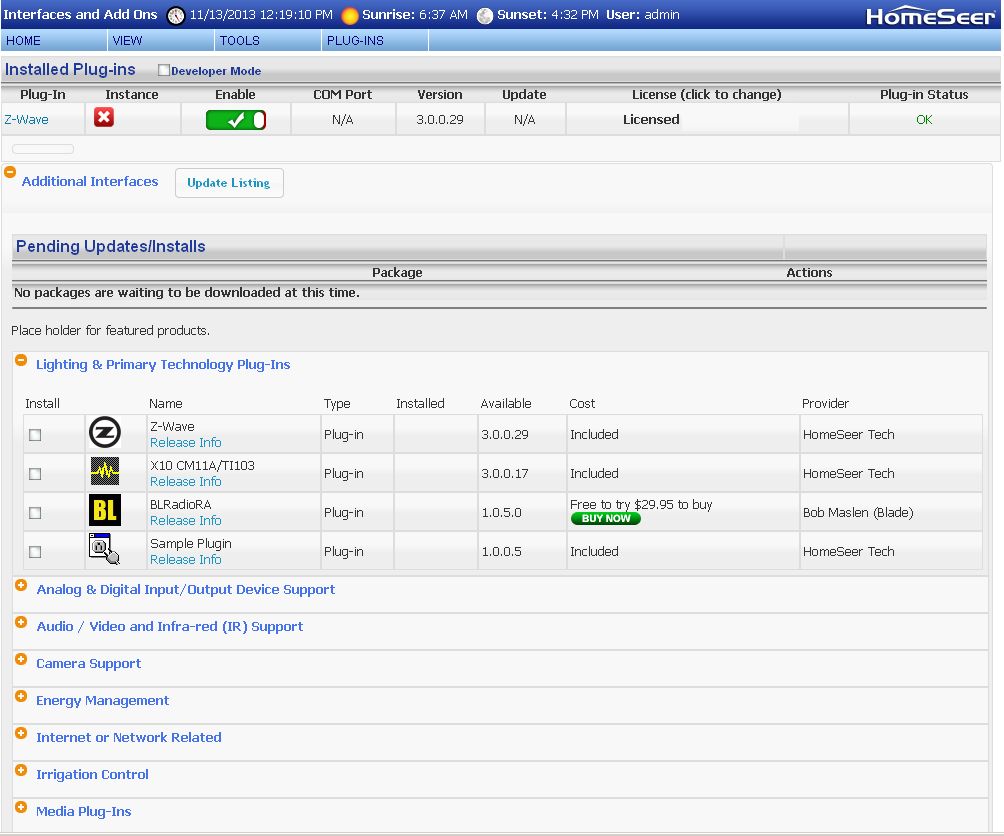Viewport: 1004px width, 836px height.
Task: Open Release Info for X10 CM11A/TI103
Action: coord(186,481)
